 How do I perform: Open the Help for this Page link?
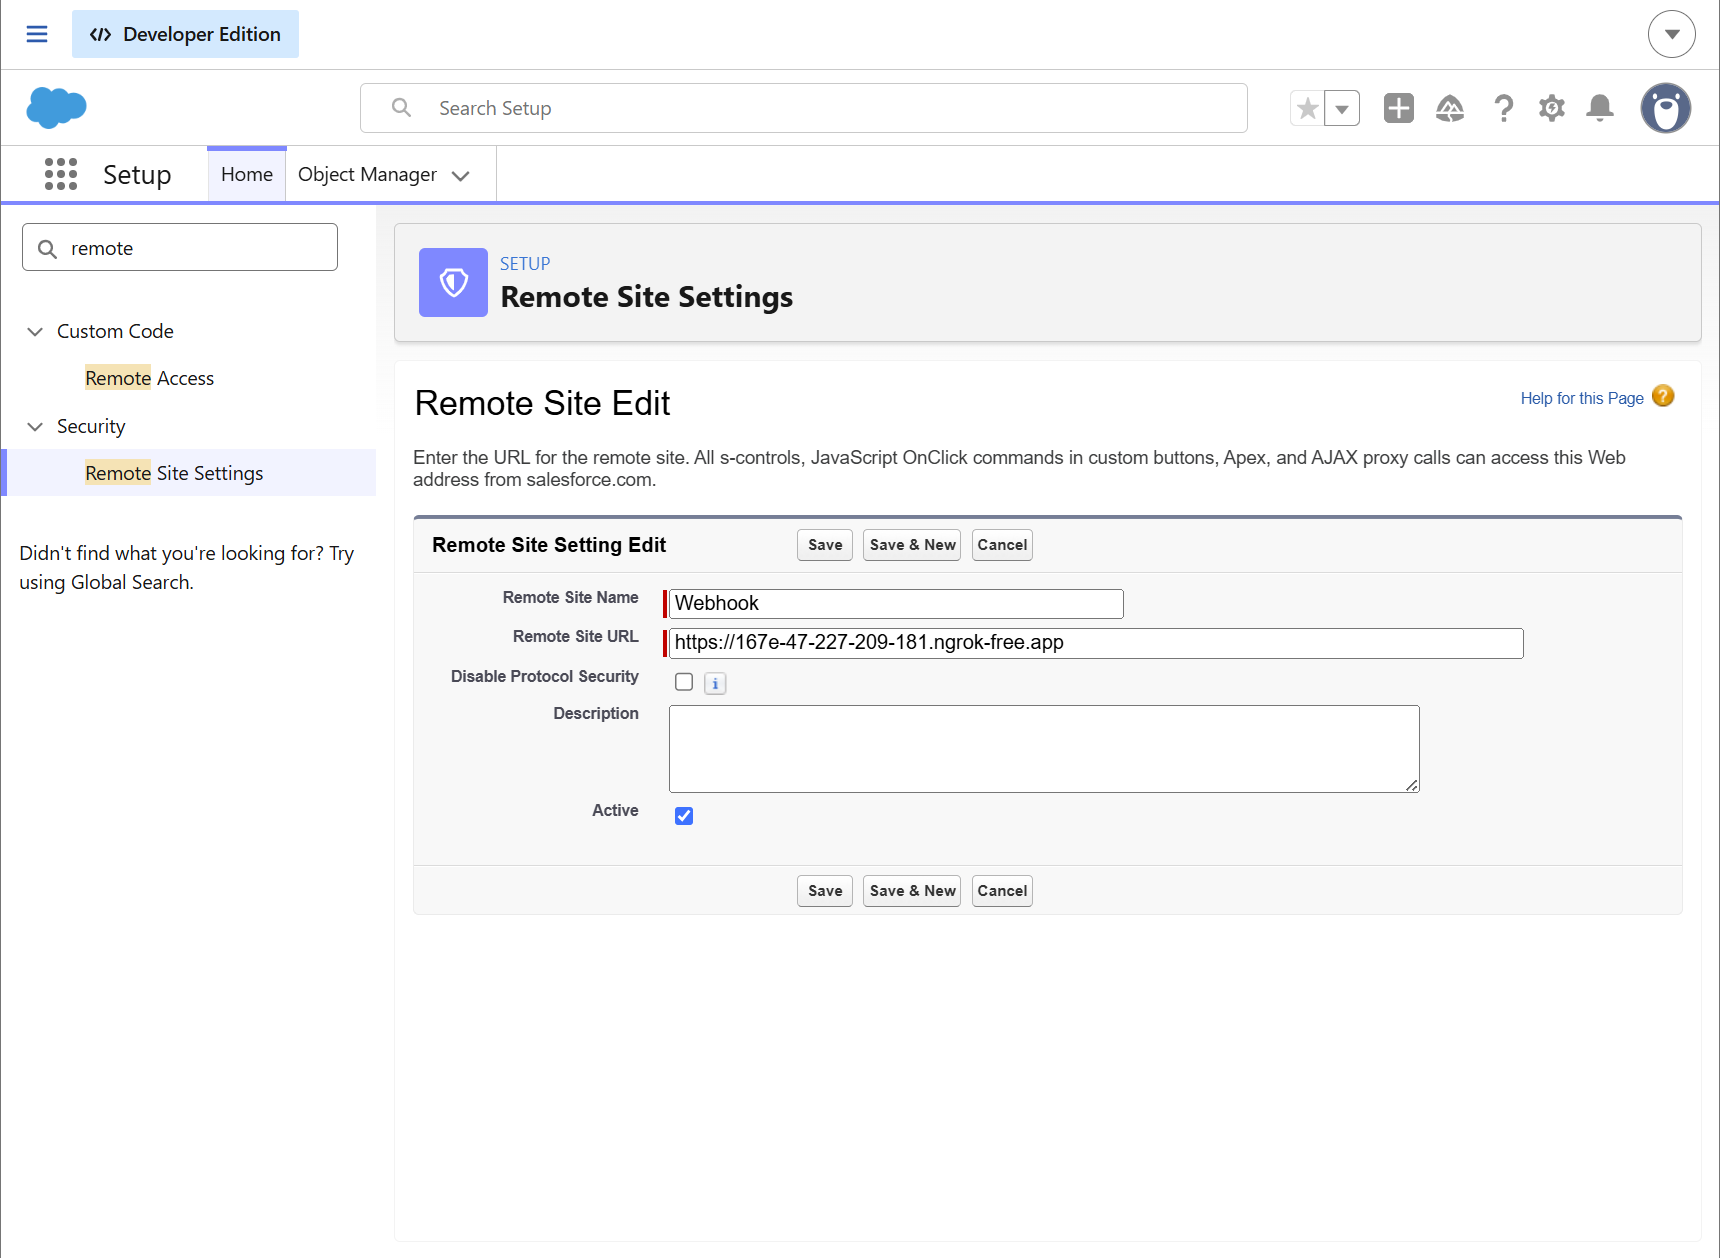click(1582, 398)
